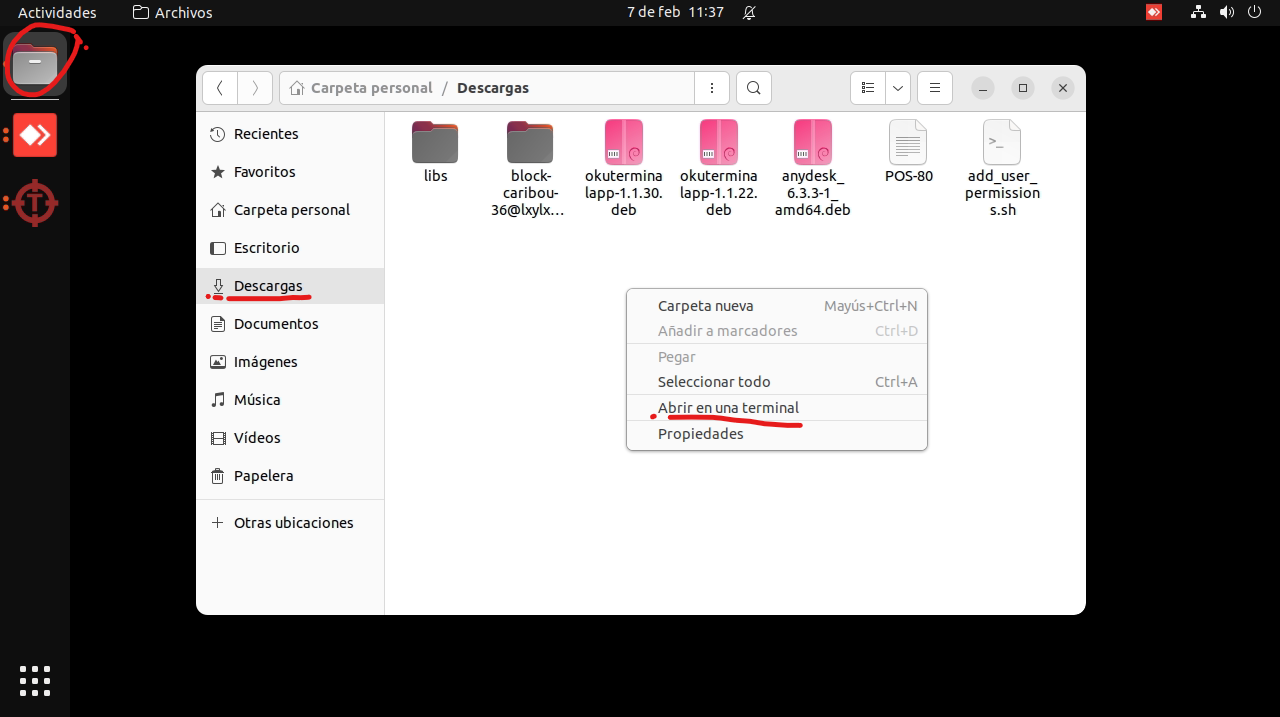The height and width of the screenshot is (717, 1280).
Task: Open the Files app in dock
Action: (35, 65)
